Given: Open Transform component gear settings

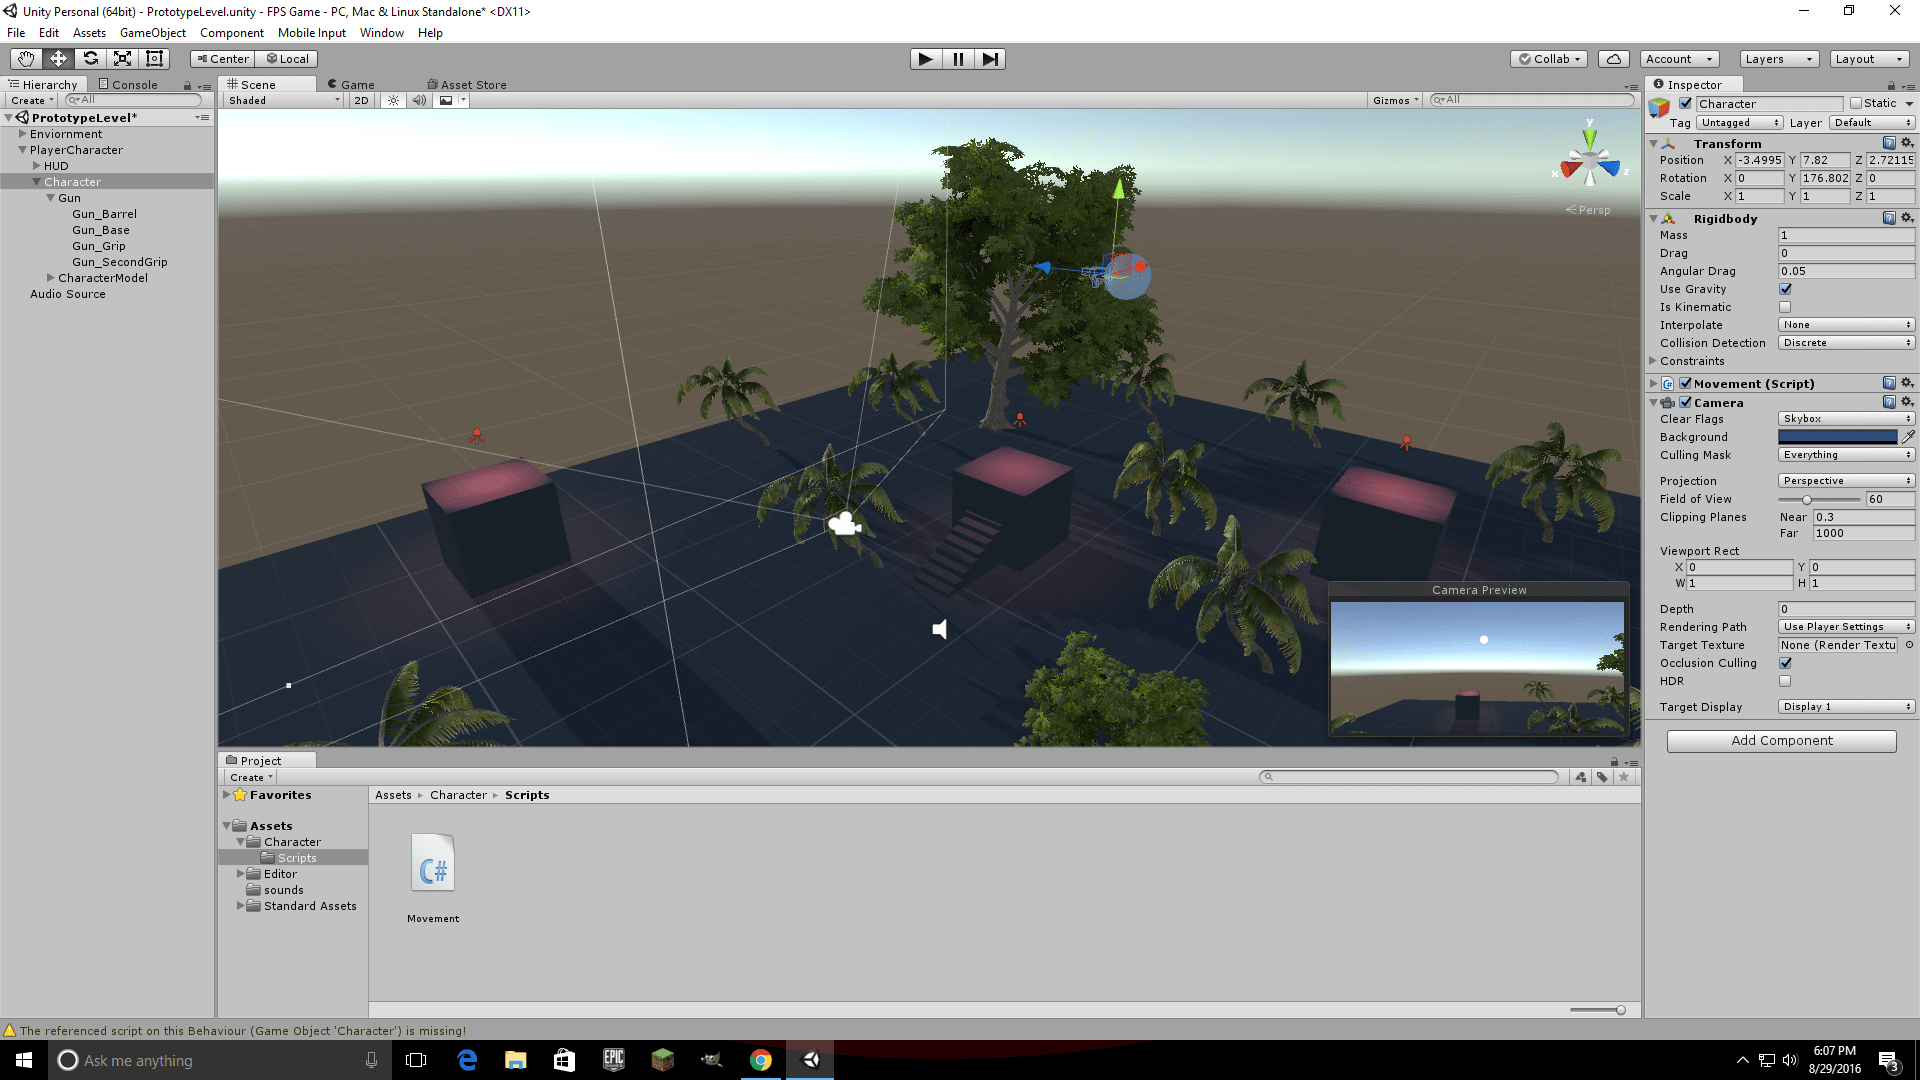Looking at the screenshot, I should point(1907,143).
